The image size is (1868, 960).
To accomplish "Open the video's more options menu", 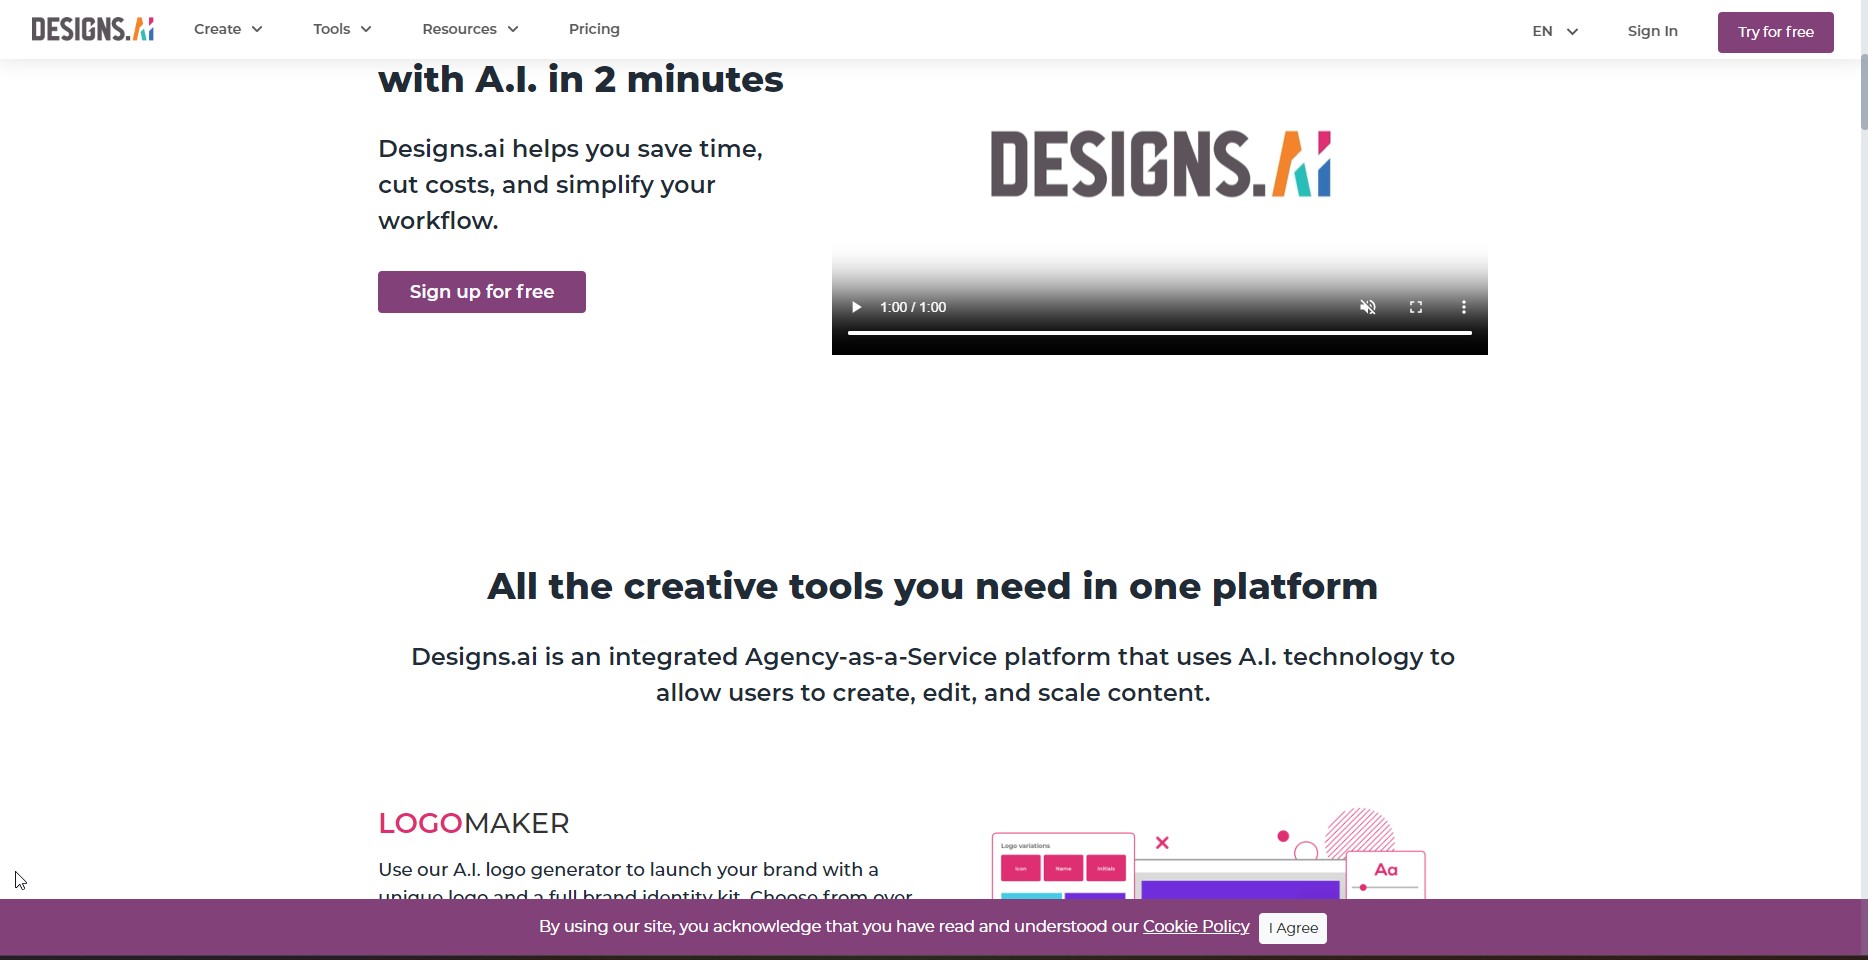I will [x=1464, y=307].
